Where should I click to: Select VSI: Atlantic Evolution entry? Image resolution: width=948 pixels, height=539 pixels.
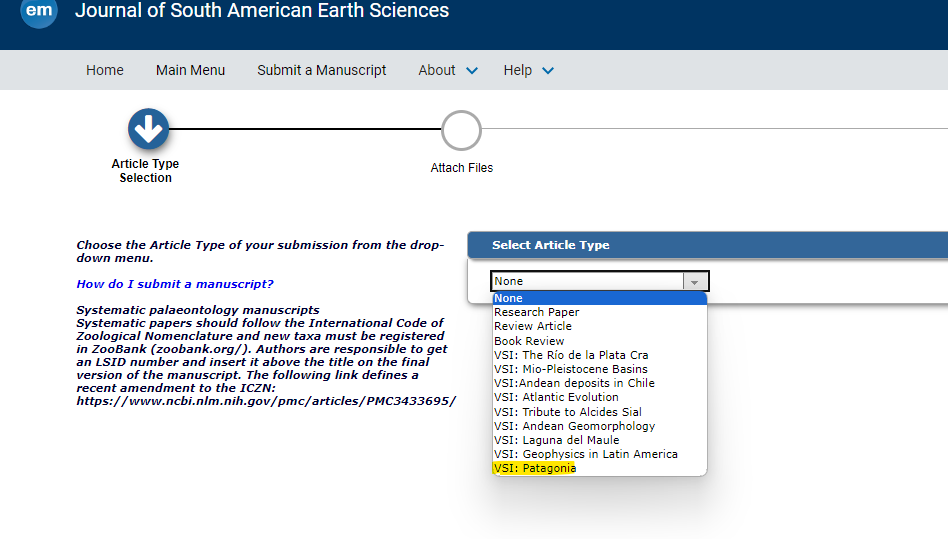pos(599,398)
